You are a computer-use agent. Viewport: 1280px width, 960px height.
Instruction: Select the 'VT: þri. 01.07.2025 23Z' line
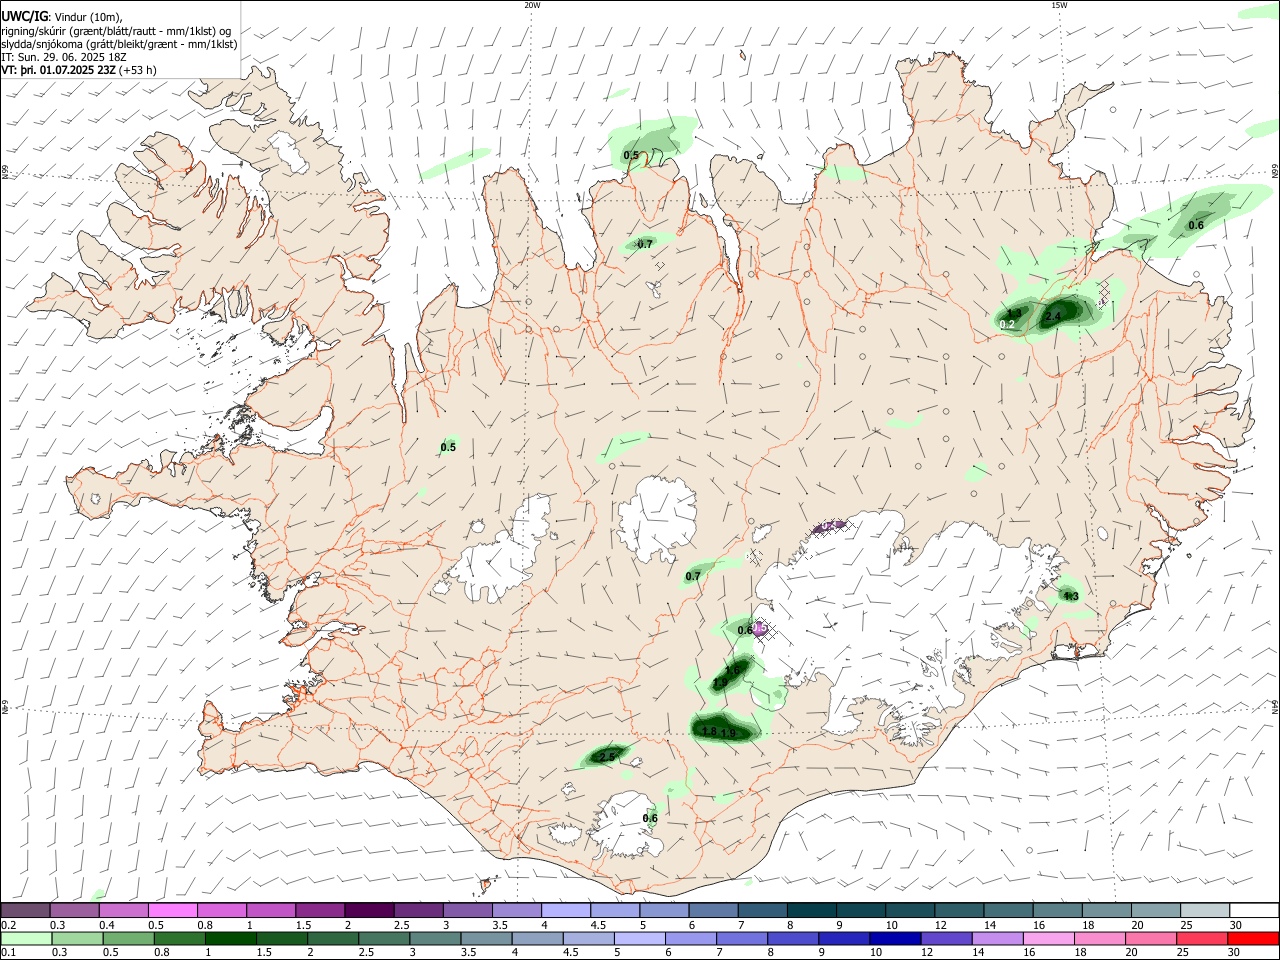click(59, 70)
